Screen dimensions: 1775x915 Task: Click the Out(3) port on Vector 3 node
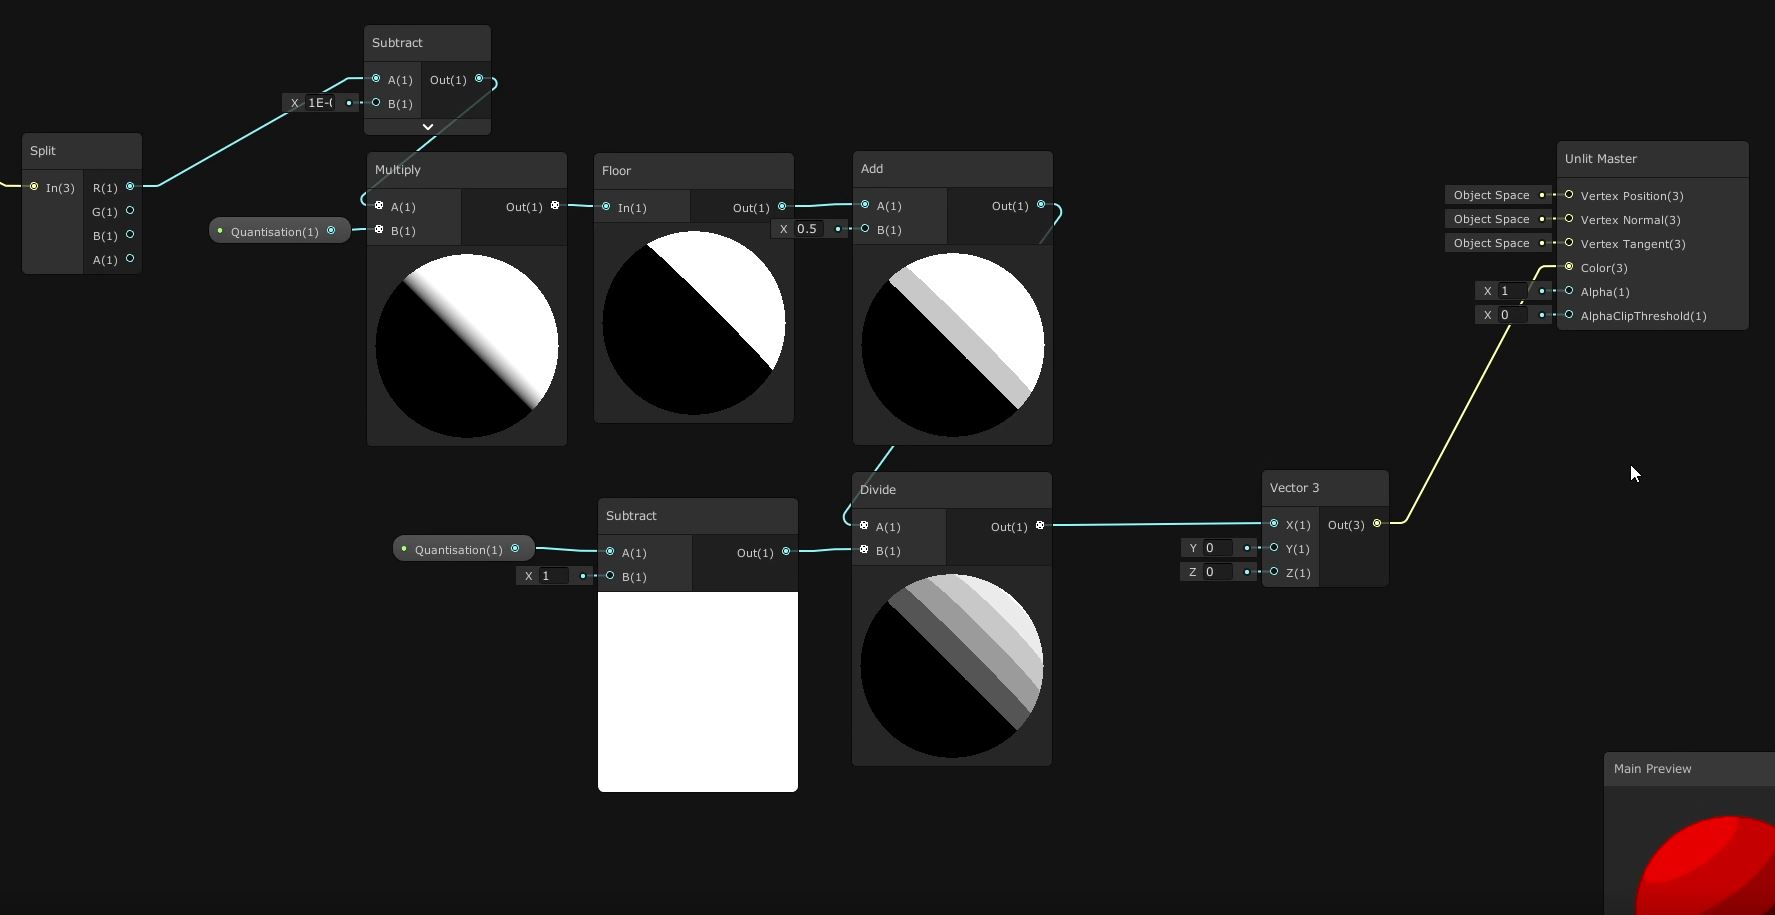(1377, 524)
